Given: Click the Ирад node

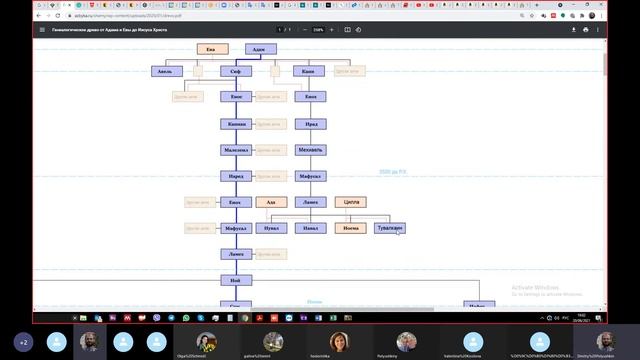Looking at the screenshot, I should click(x=311, y=124).
